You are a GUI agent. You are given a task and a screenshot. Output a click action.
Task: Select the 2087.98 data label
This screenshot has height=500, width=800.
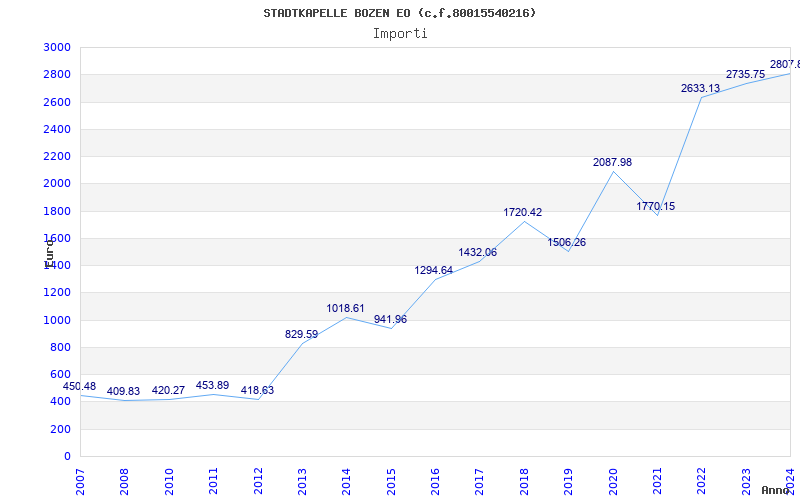click(612, 162)
